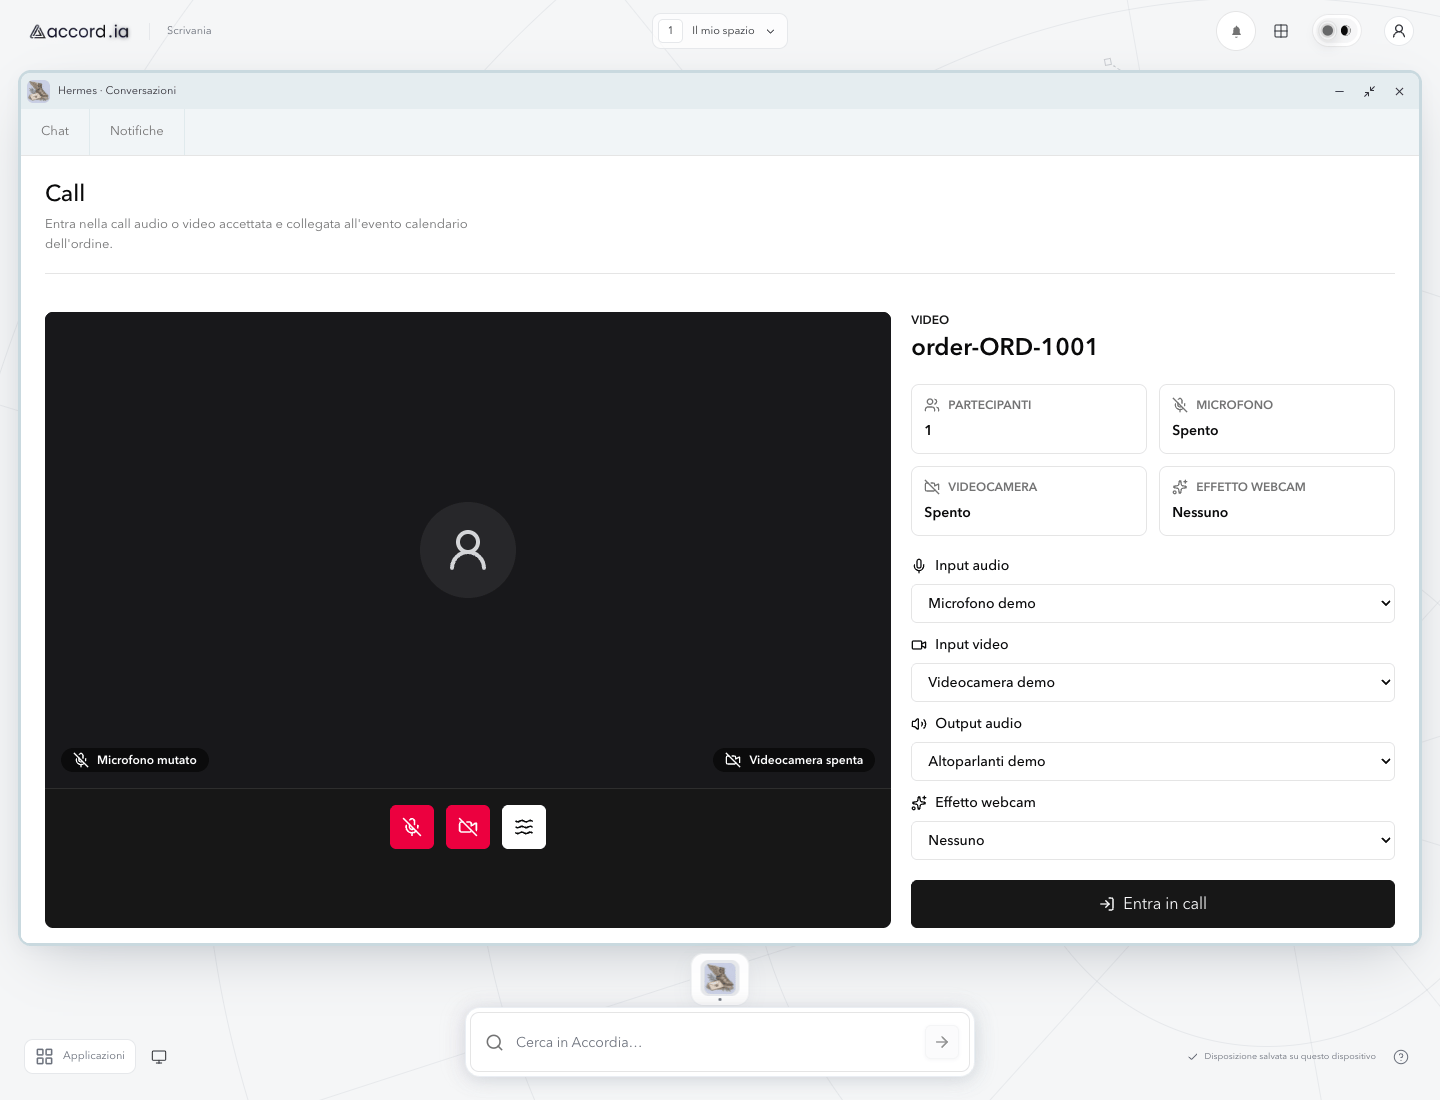This screenshot has width=1440, height=1100.
Task: Open the Il mio spazio workspace dropdown
Action: click(x=720, y=31)
